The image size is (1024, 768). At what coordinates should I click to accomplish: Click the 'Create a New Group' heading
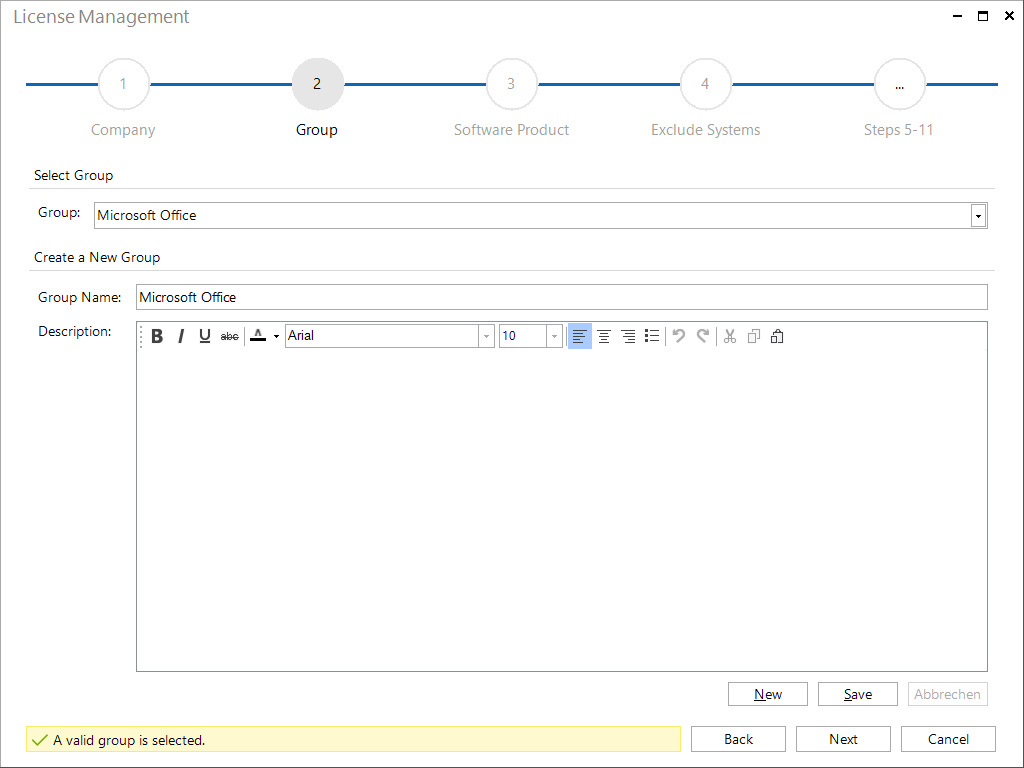click(97, 257)
